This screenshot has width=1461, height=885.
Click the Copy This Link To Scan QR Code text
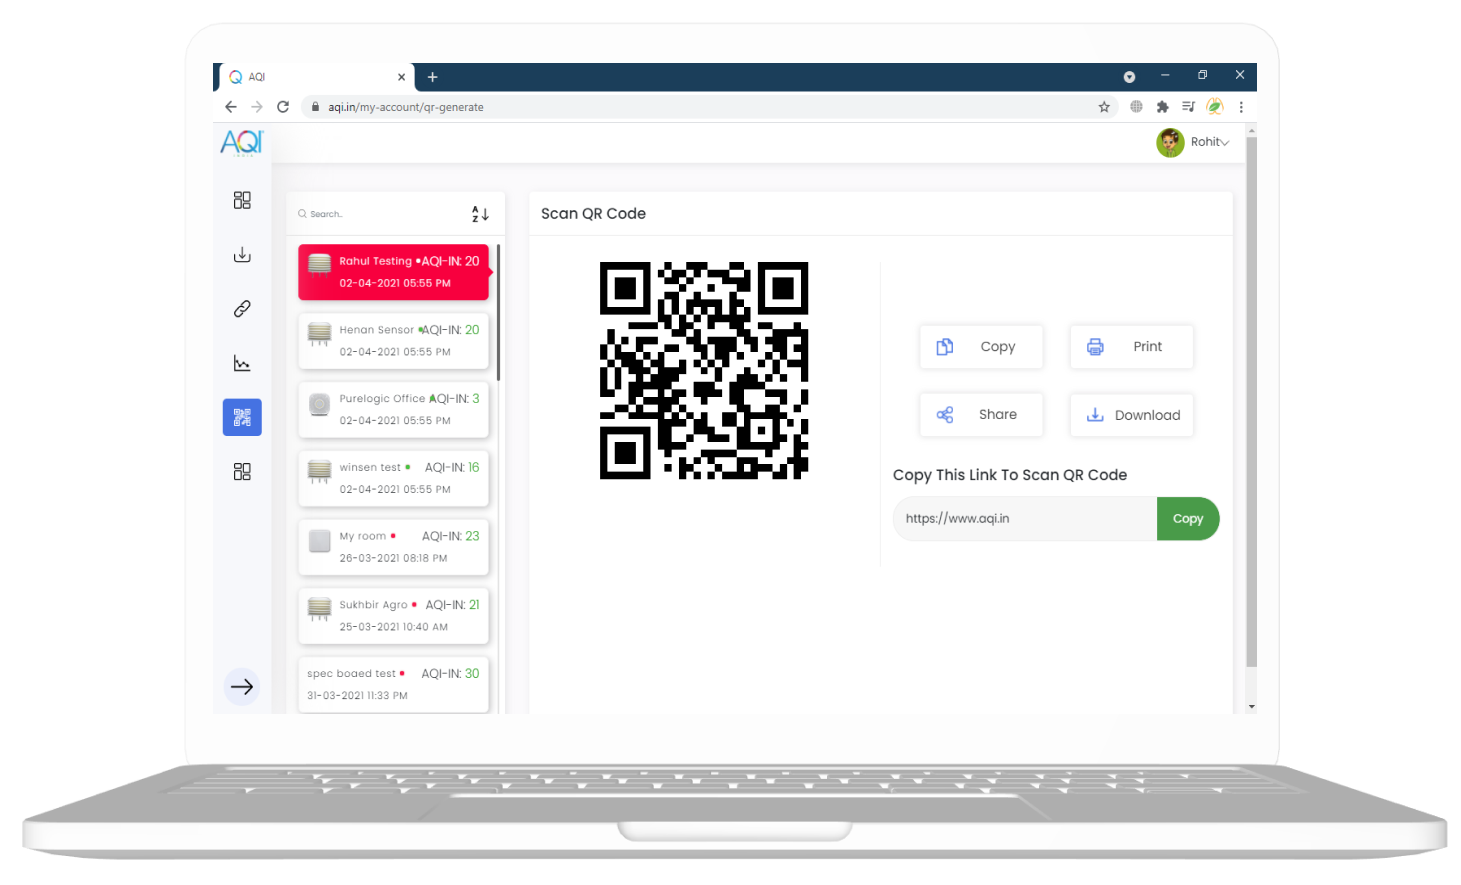coord(1010,475)
